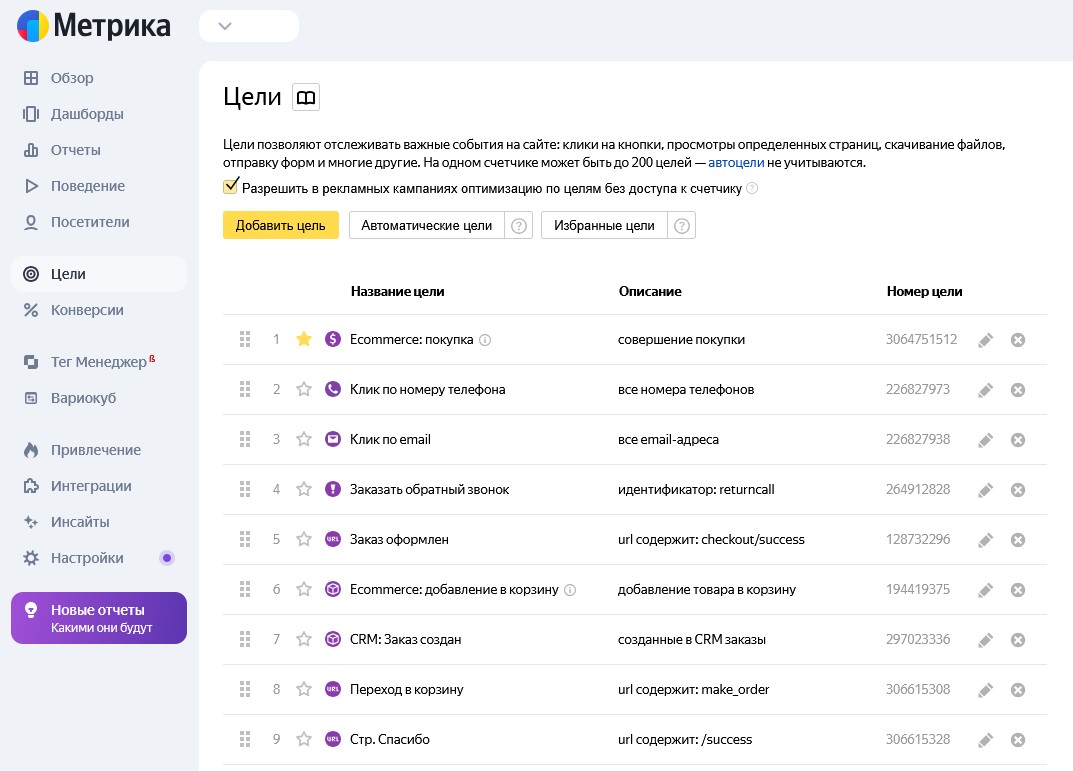Grab the drag handle of Переход в корзину row
1073x771 pixels.
click(x=245, y=690)
